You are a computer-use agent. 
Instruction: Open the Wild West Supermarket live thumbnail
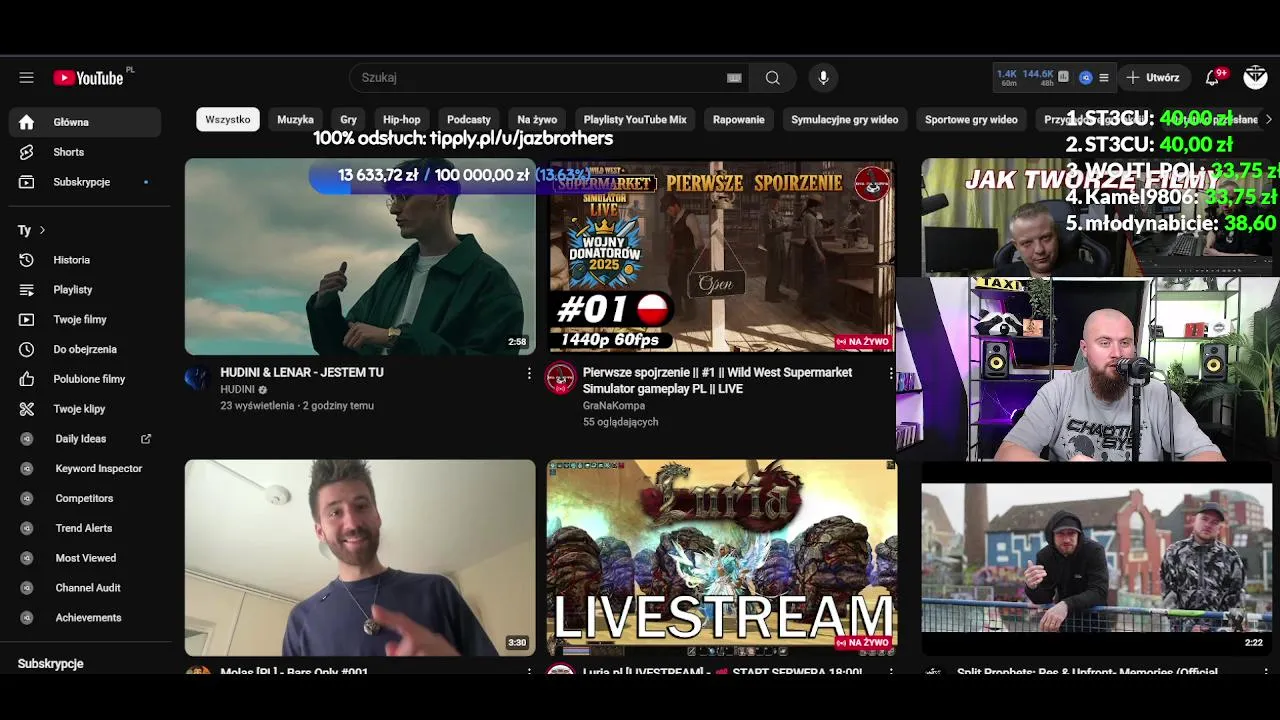(x=721, y=257)
